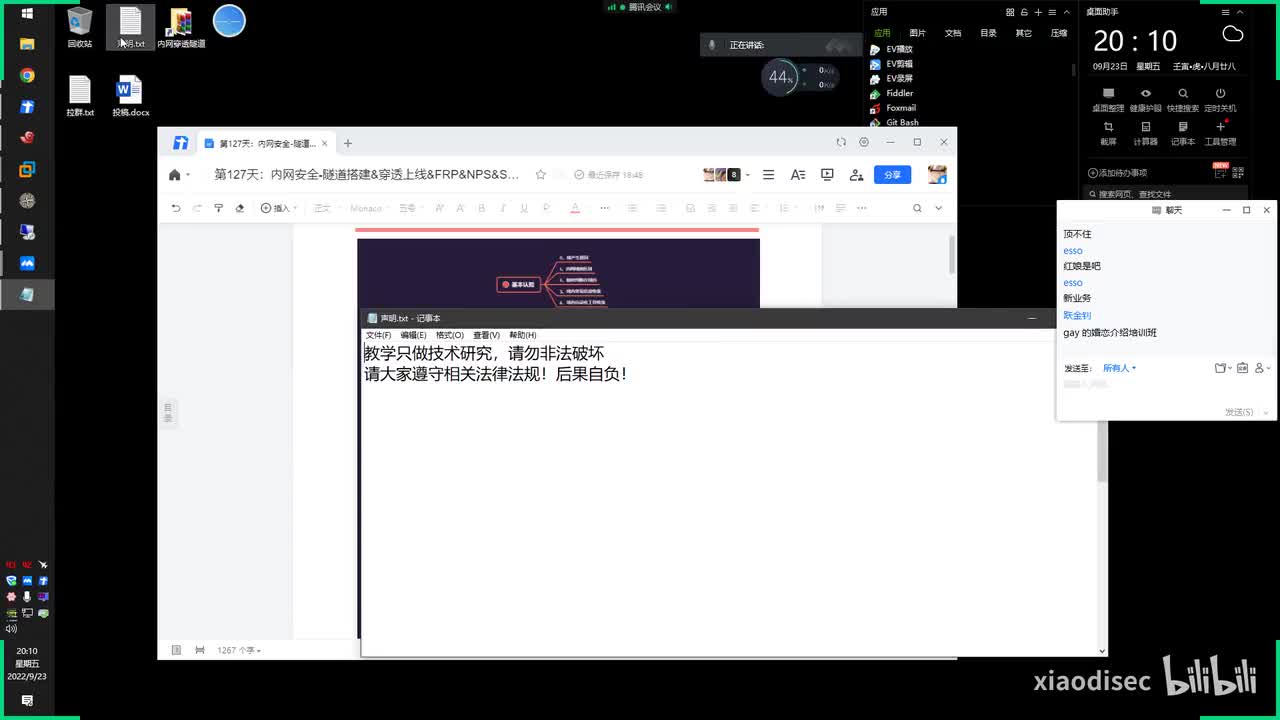Image resolution: width=1280 pixels, height=720 pixels.
Task: Open the document outline menu icon
Action: (768, 175)
